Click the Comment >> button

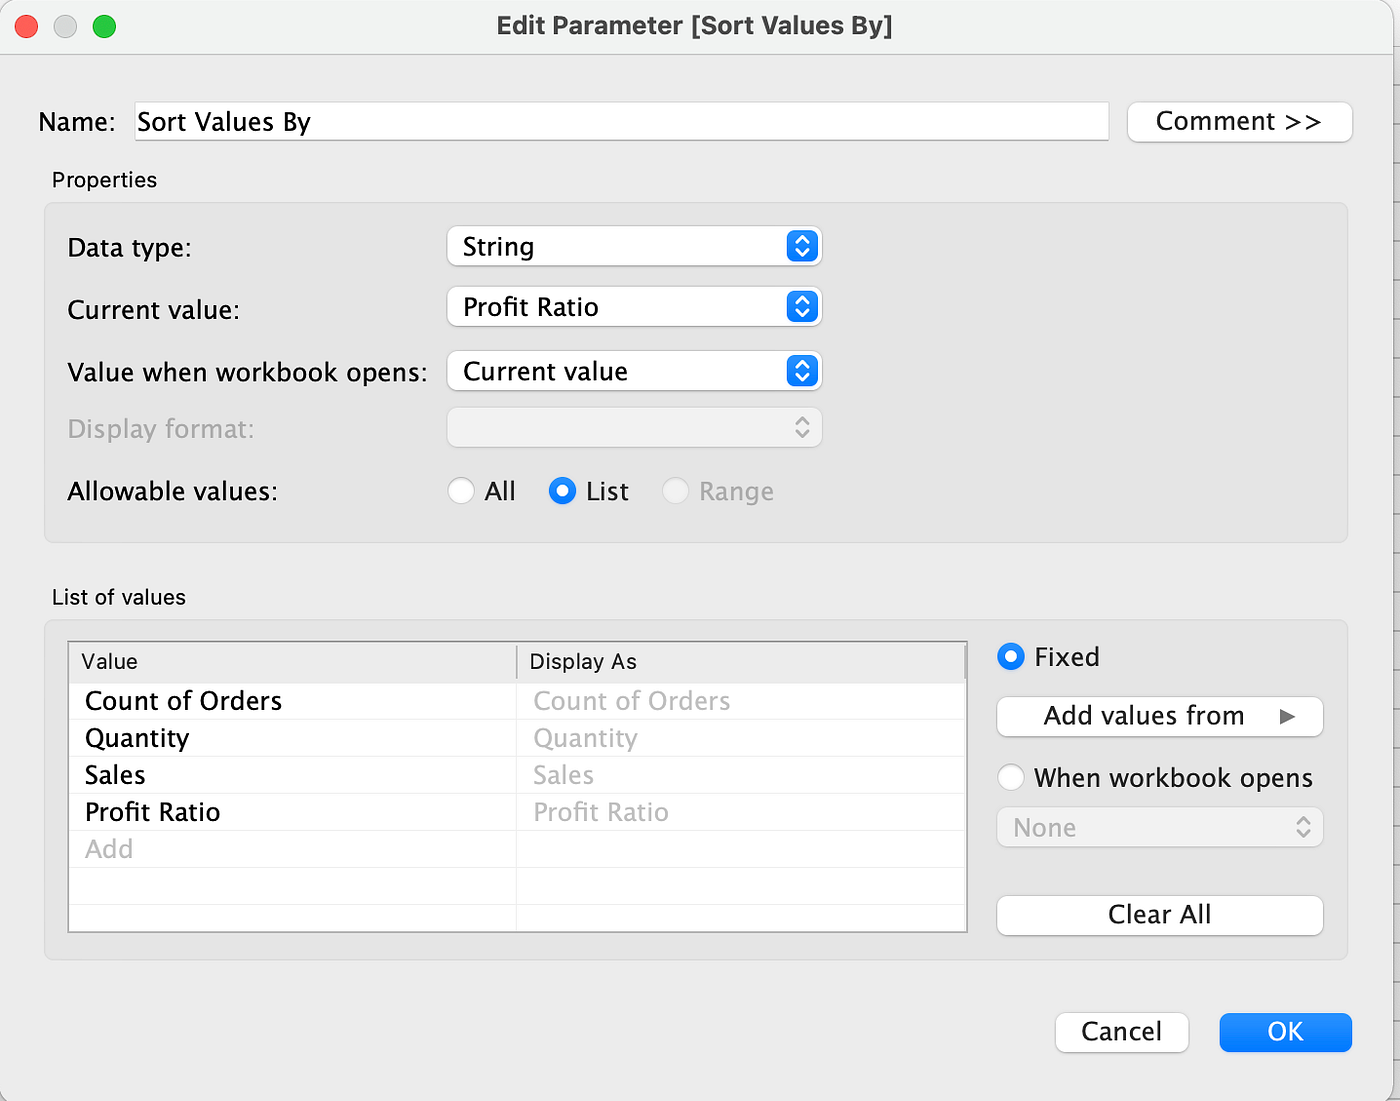point(1239,121)
